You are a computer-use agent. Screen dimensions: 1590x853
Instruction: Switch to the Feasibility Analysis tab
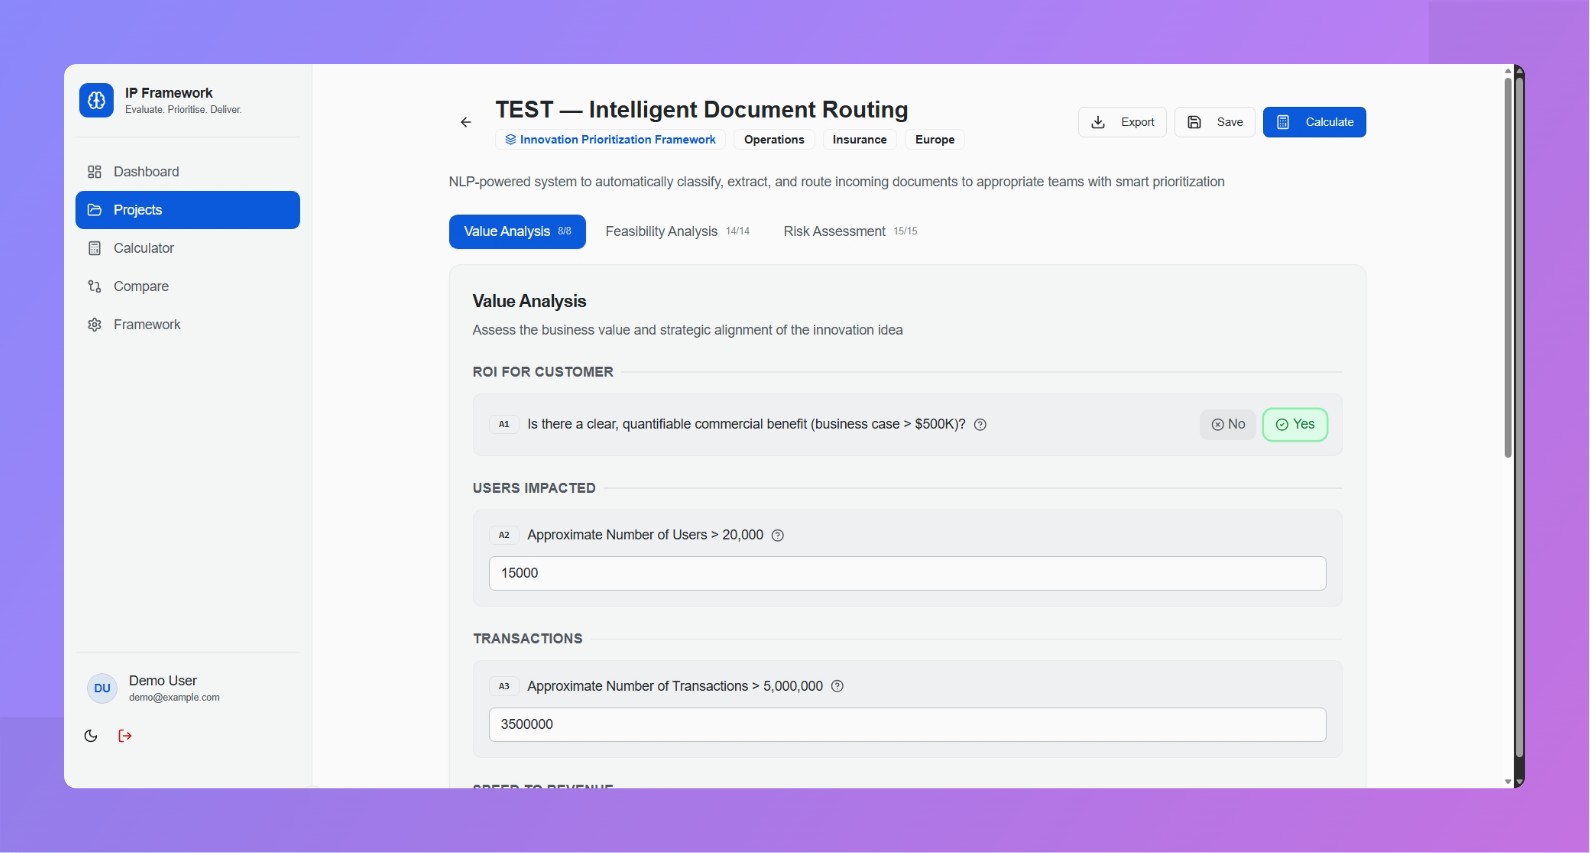(x=677, y=232)
